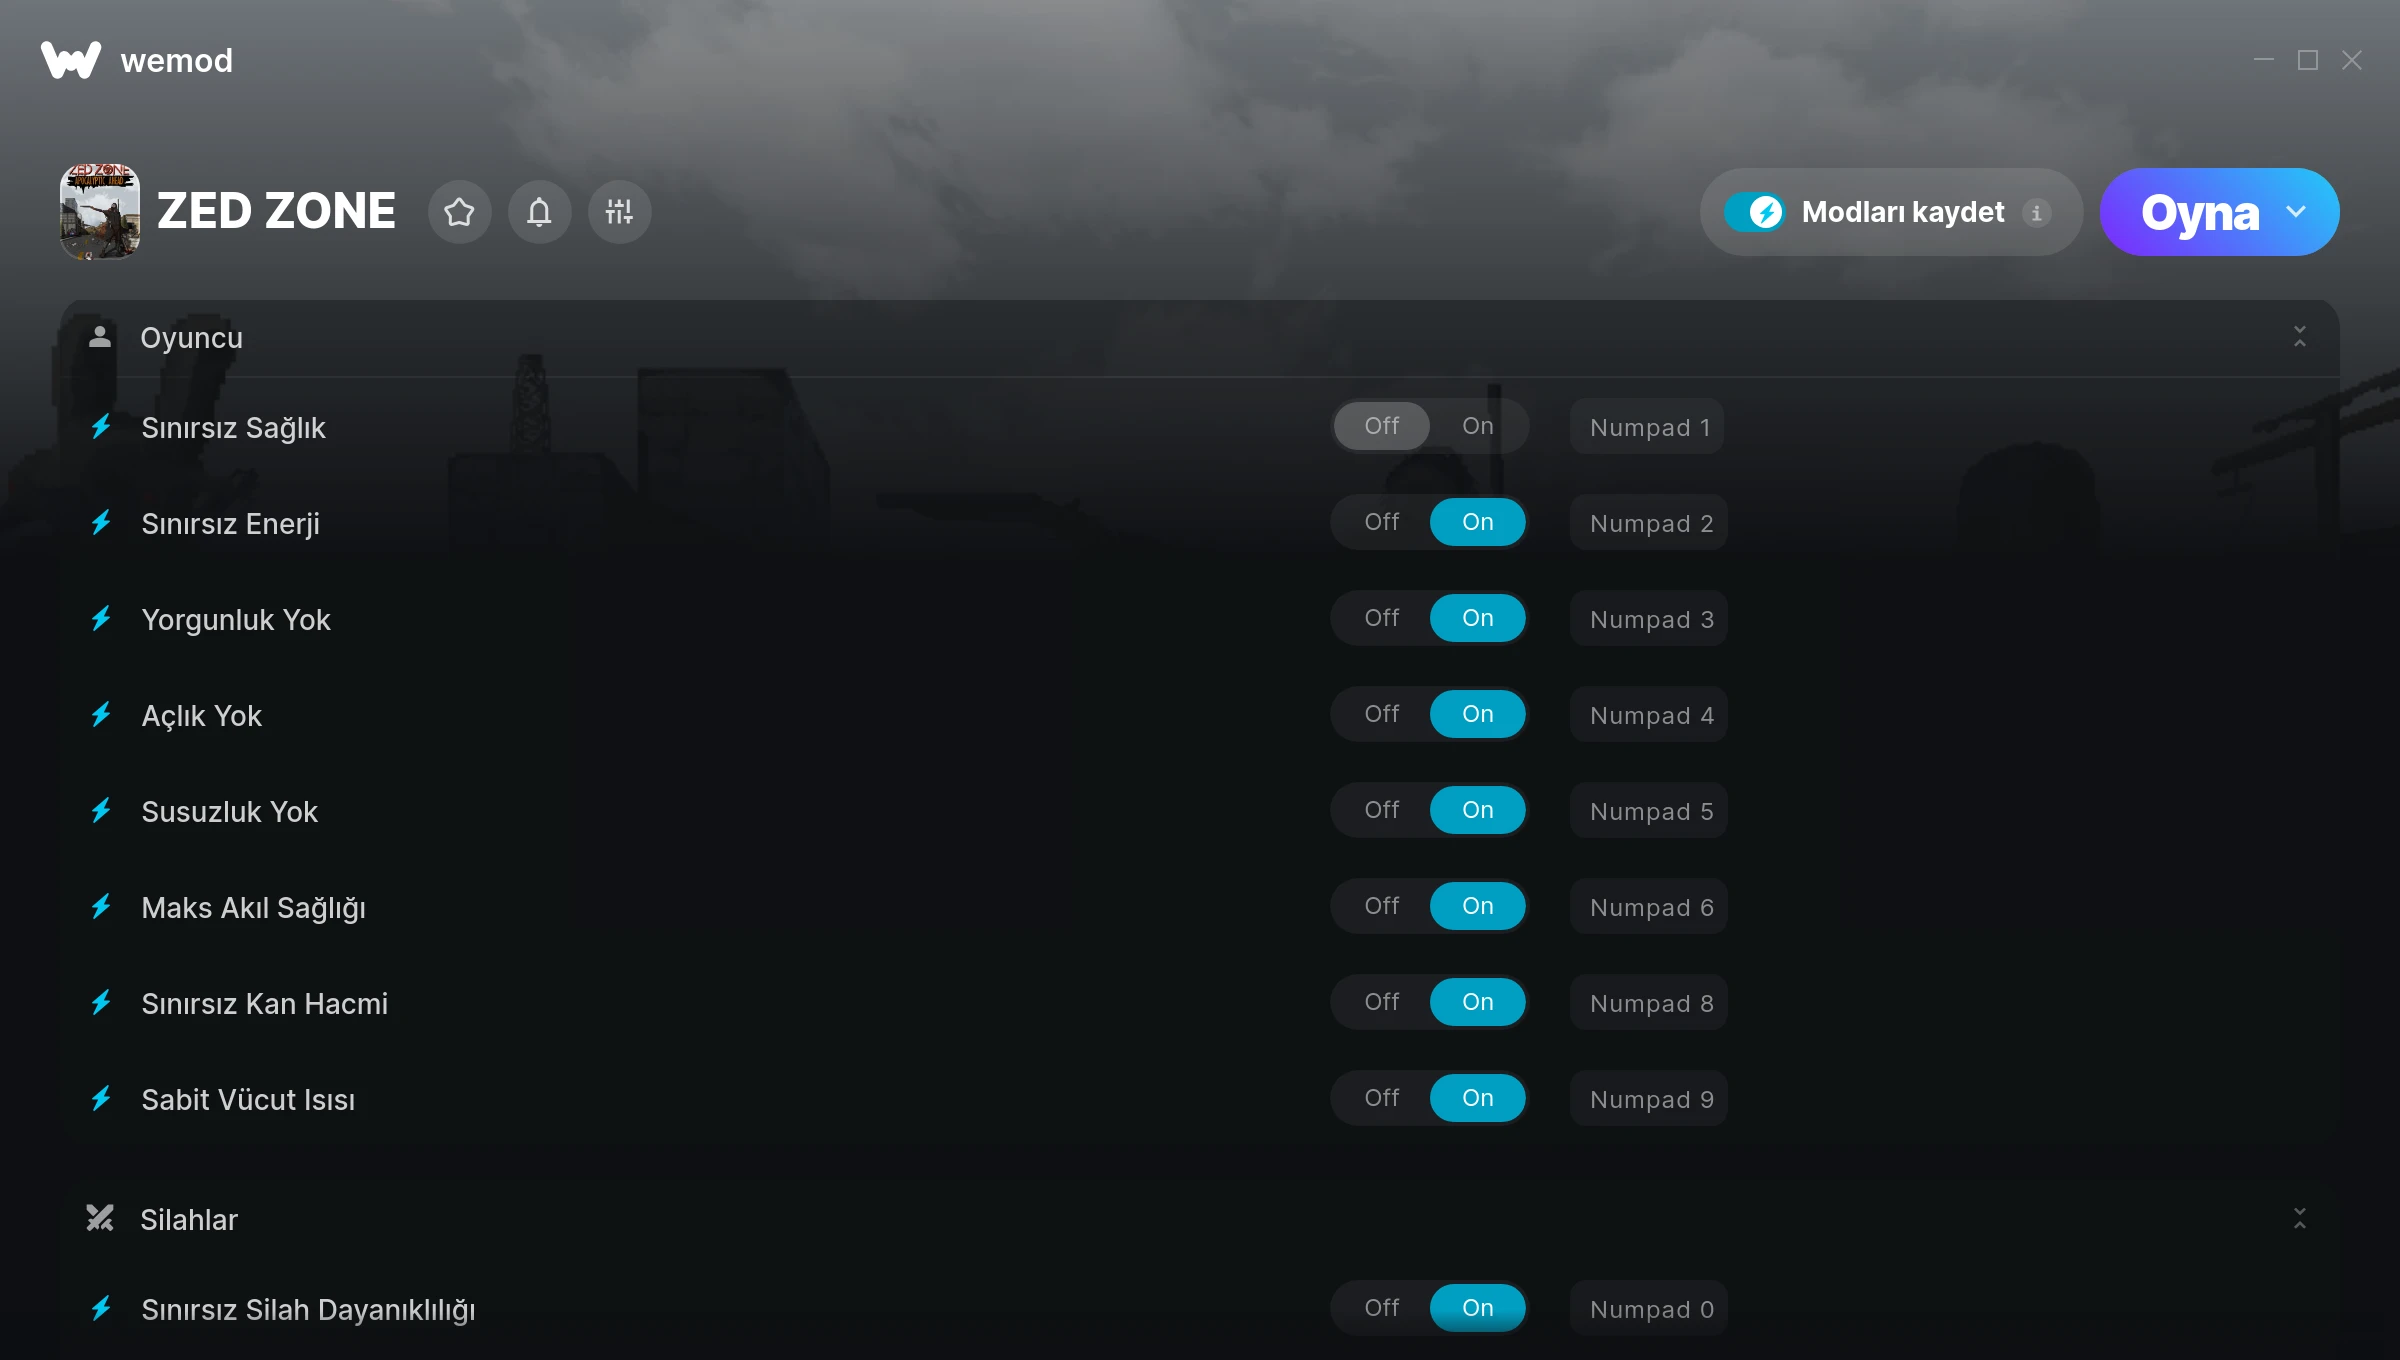Show the info icon next to Modları kaydet
This screenshot has width=2400, height=1360.
[2036, 212]
